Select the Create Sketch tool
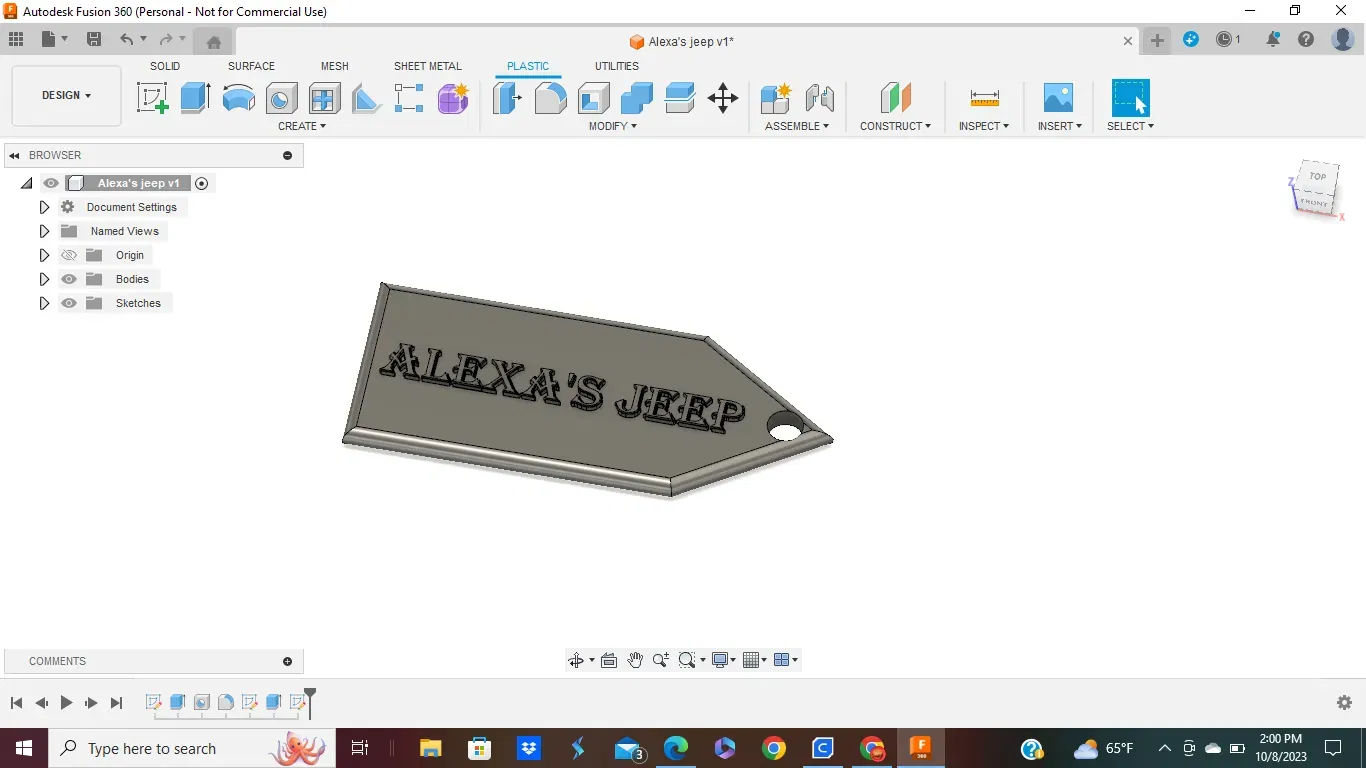This screenshot has height=768, width=1366. [x=152, y=98]
